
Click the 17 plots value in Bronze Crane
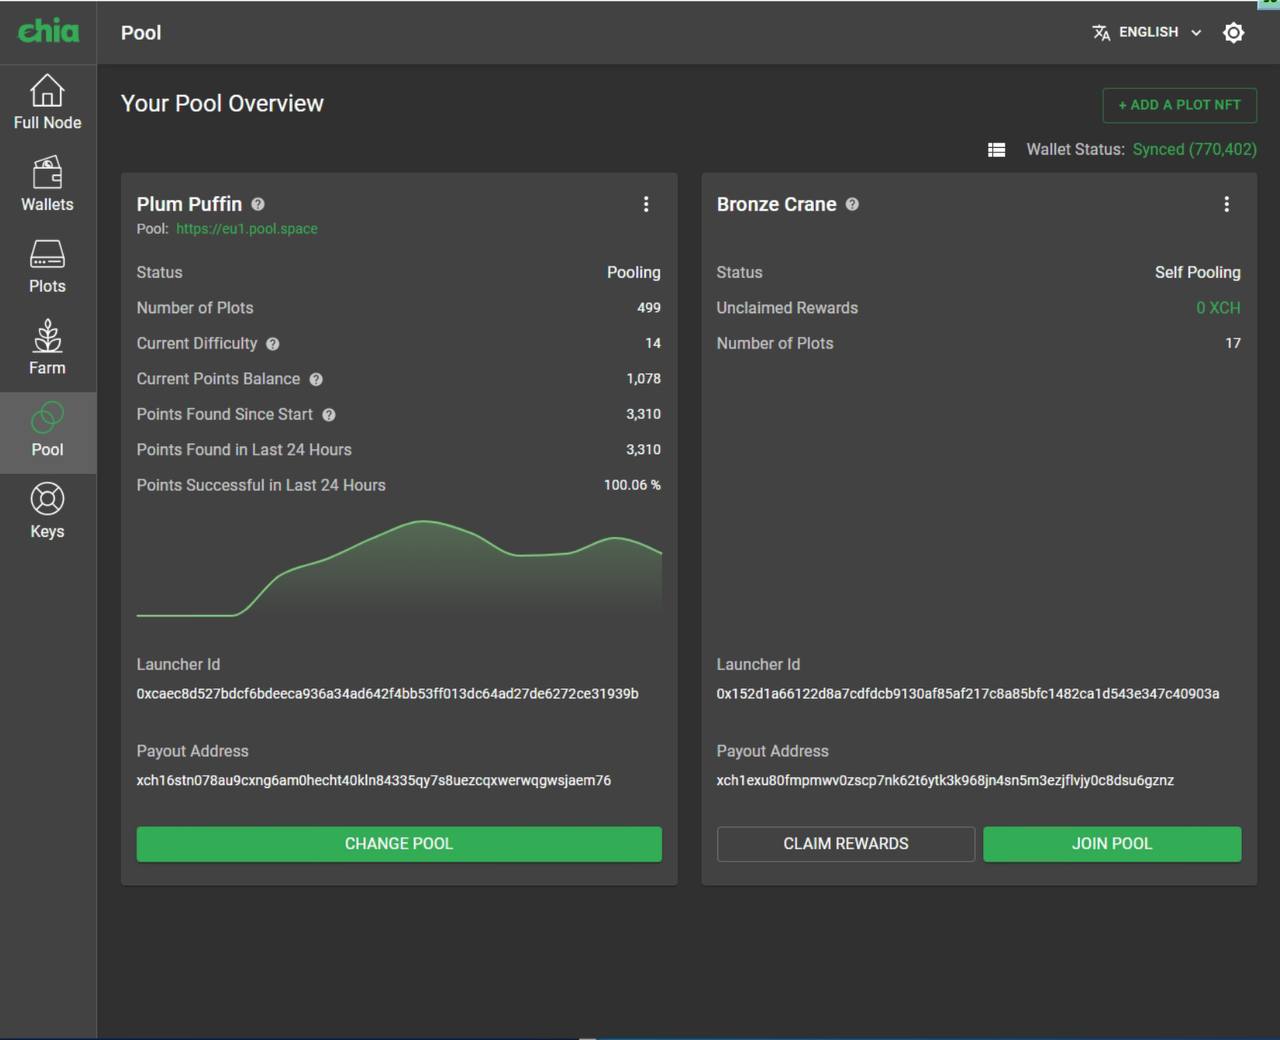point(1233,343)
